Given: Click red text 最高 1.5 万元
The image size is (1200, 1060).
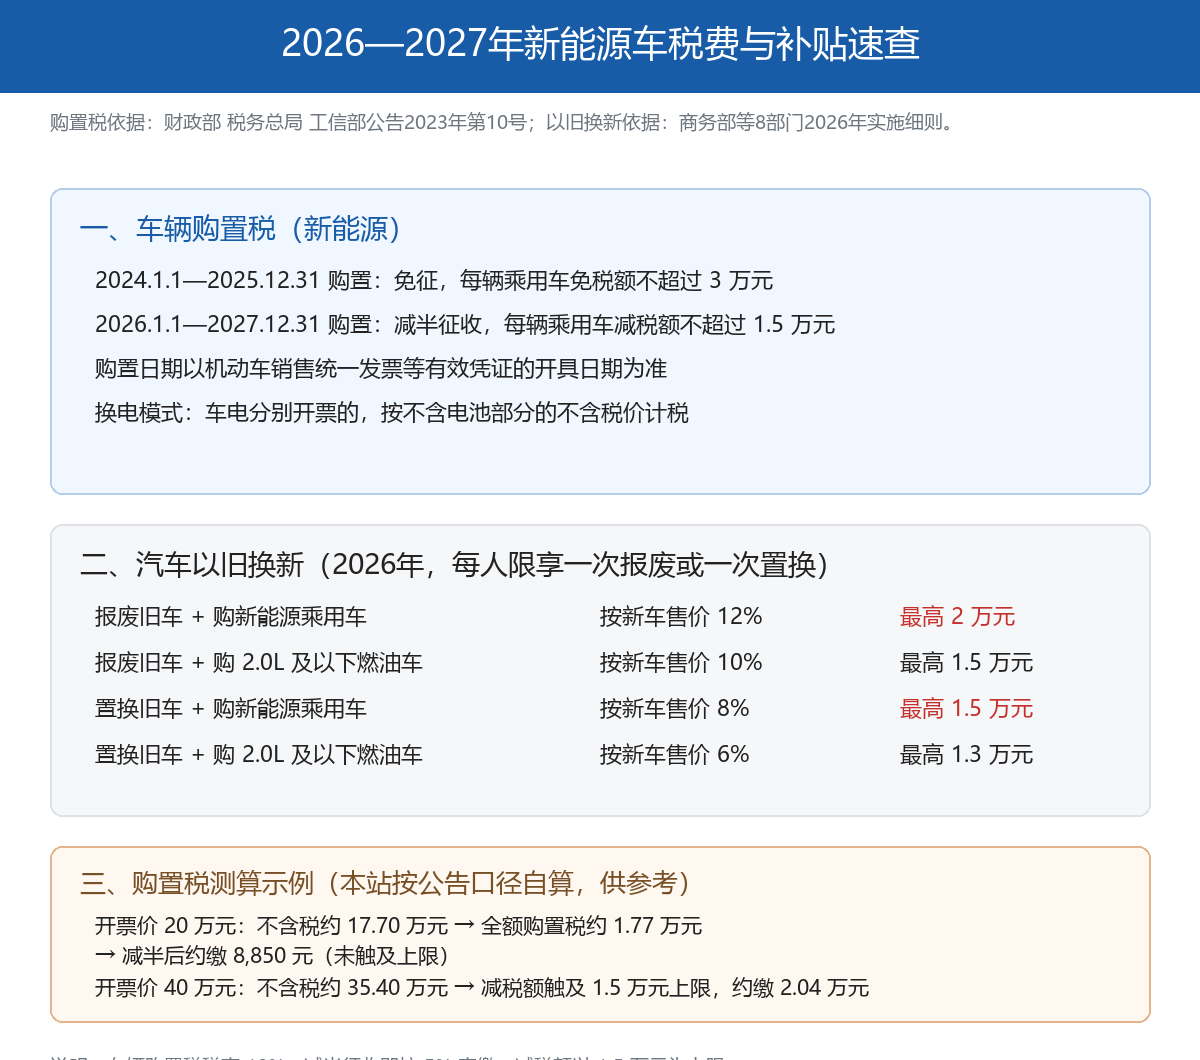Looking at the screenshot, I should (966, 709).
